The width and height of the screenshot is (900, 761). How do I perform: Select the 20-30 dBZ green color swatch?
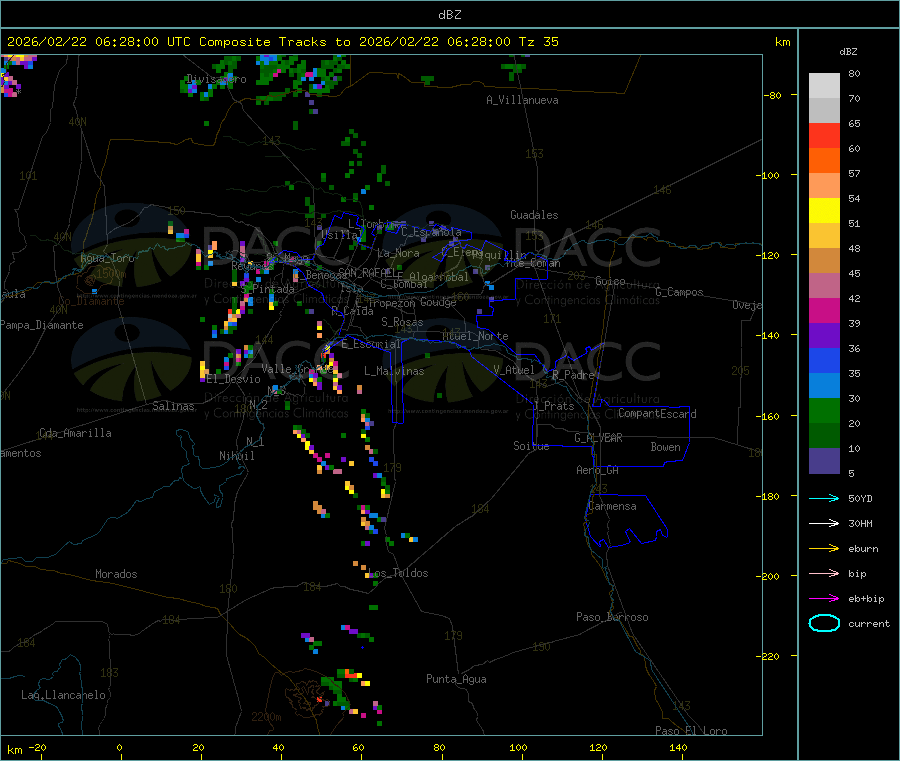(x=824, y=410)
